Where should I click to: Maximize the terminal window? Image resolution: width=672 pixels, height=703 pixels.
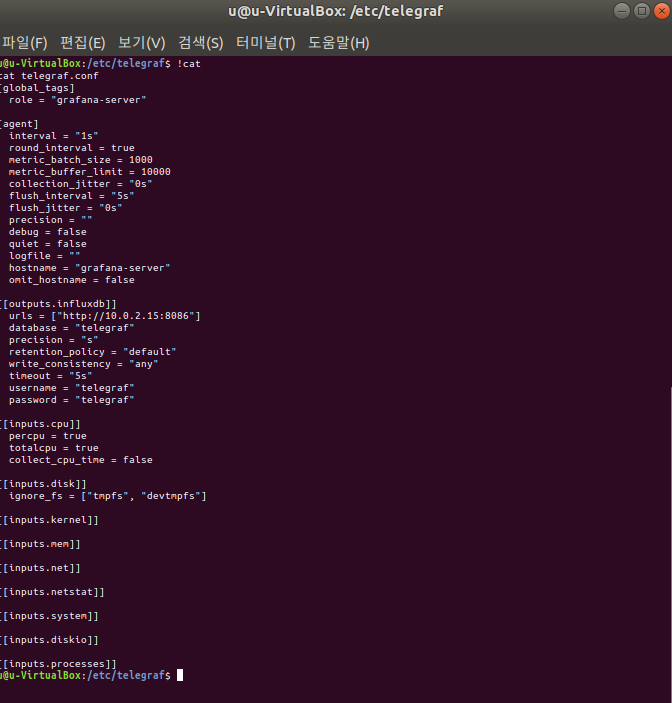(x=642, y=11)
